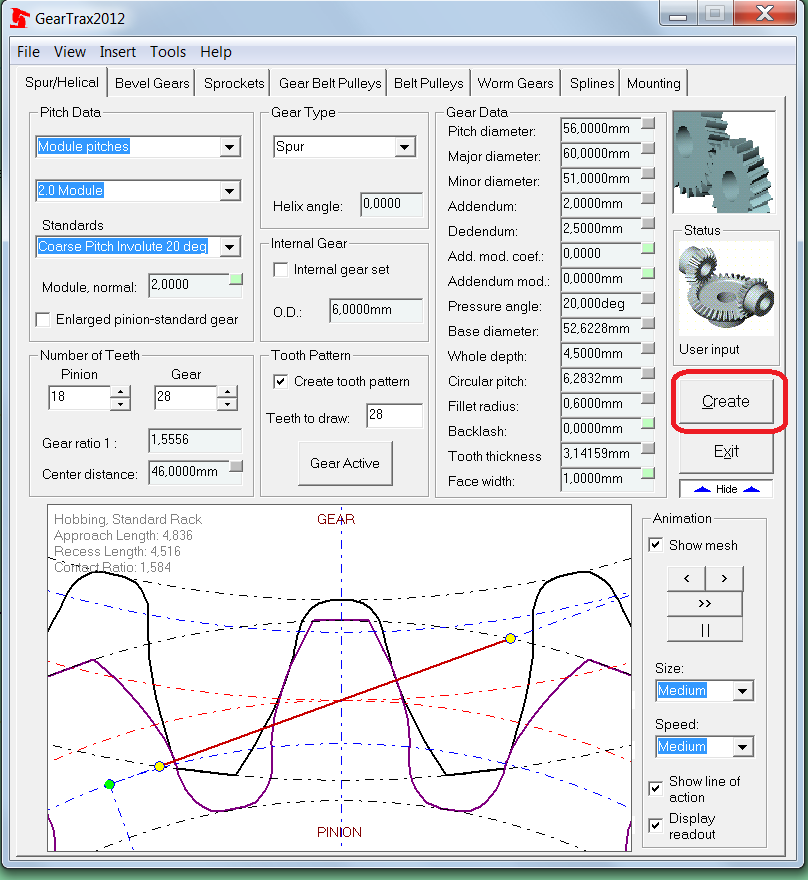Open the Belt Pulleys tab
The image size is (808, 880).
tap(429, 84)
